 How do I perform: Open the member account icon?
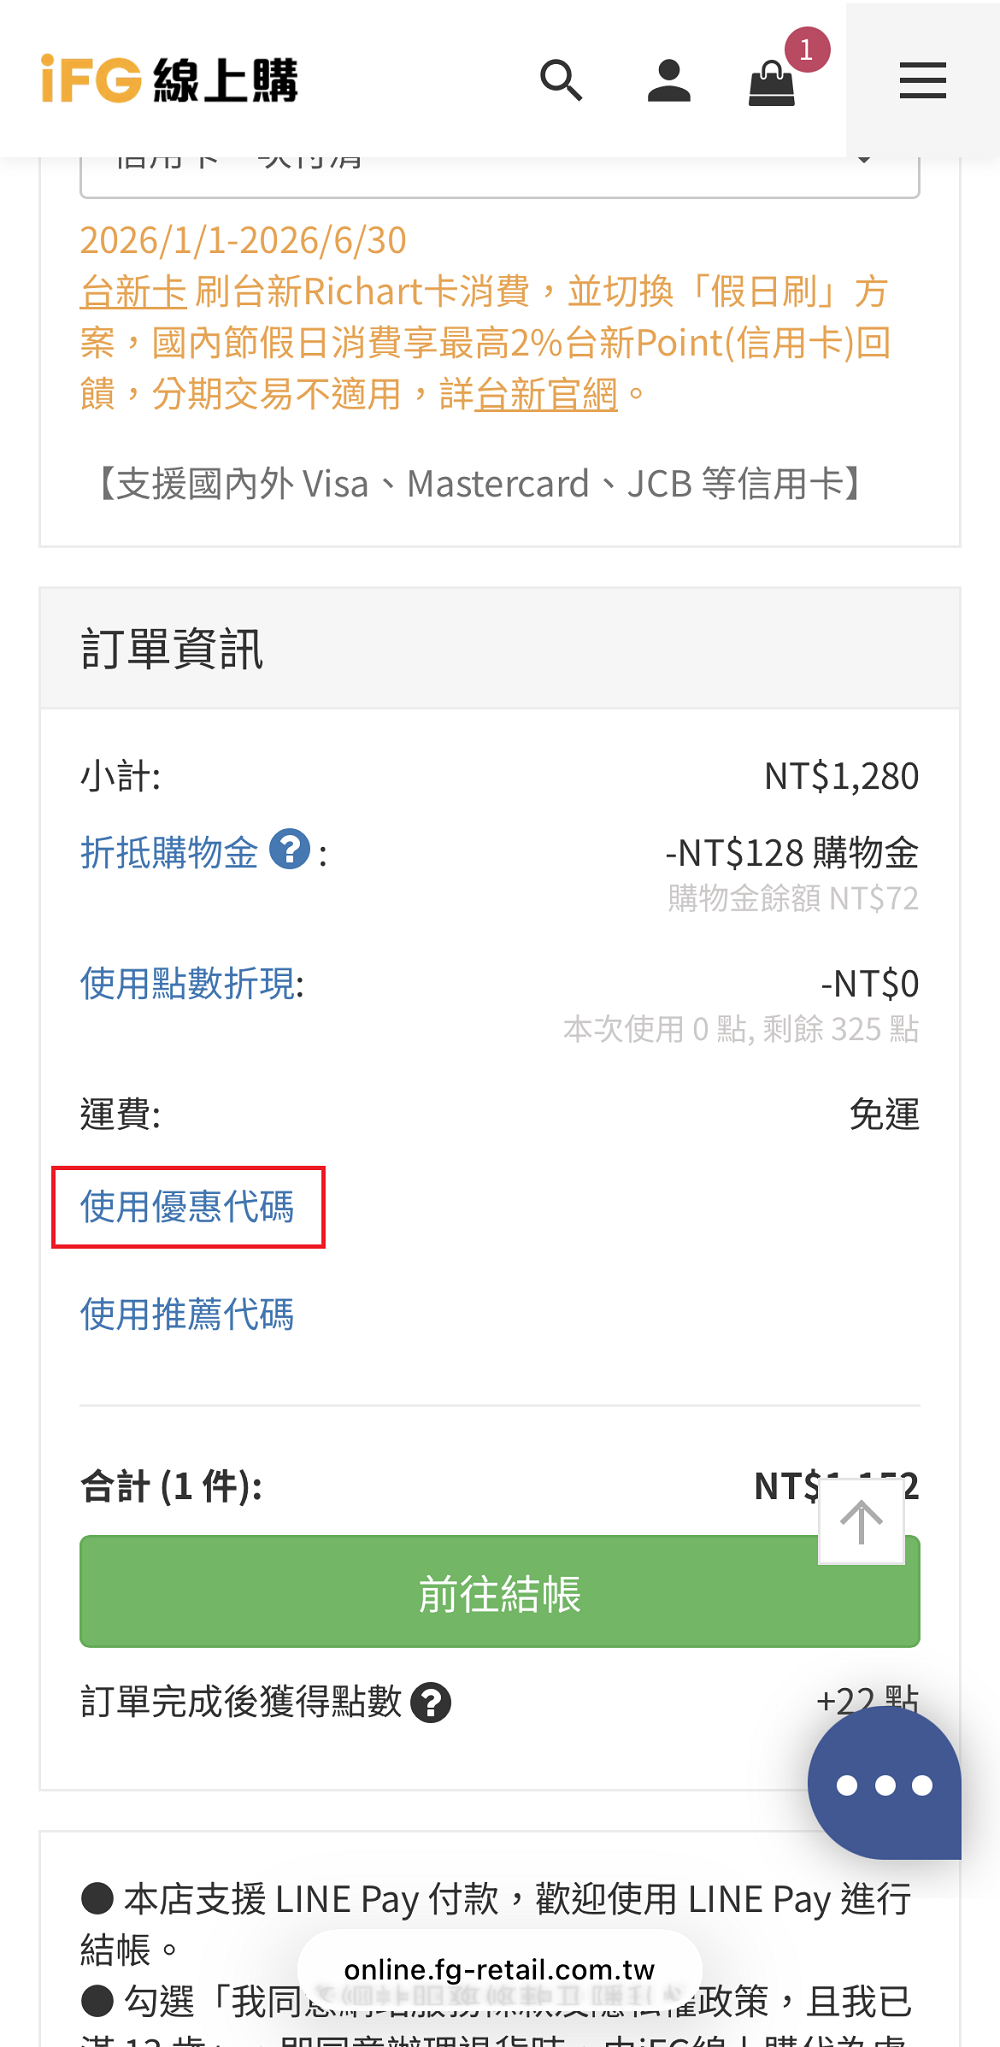669,81
